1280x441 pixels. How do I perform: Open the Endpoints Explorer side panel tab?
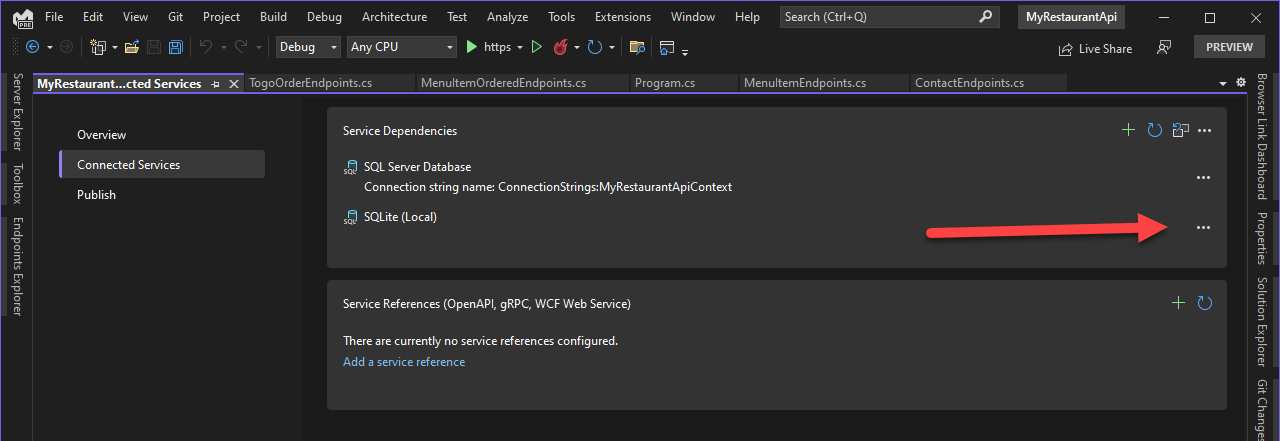point(17,266)
